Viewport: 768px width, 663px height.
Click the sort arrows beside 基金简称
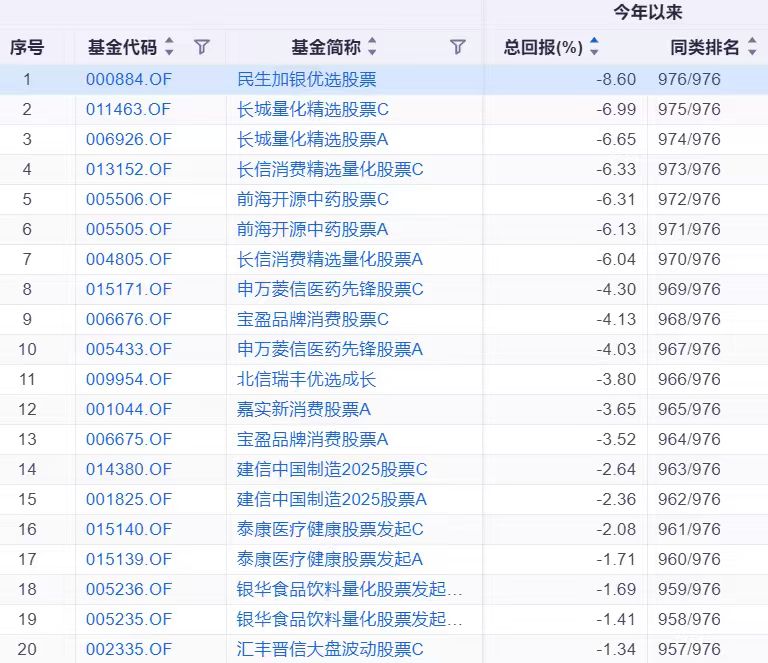372,47
